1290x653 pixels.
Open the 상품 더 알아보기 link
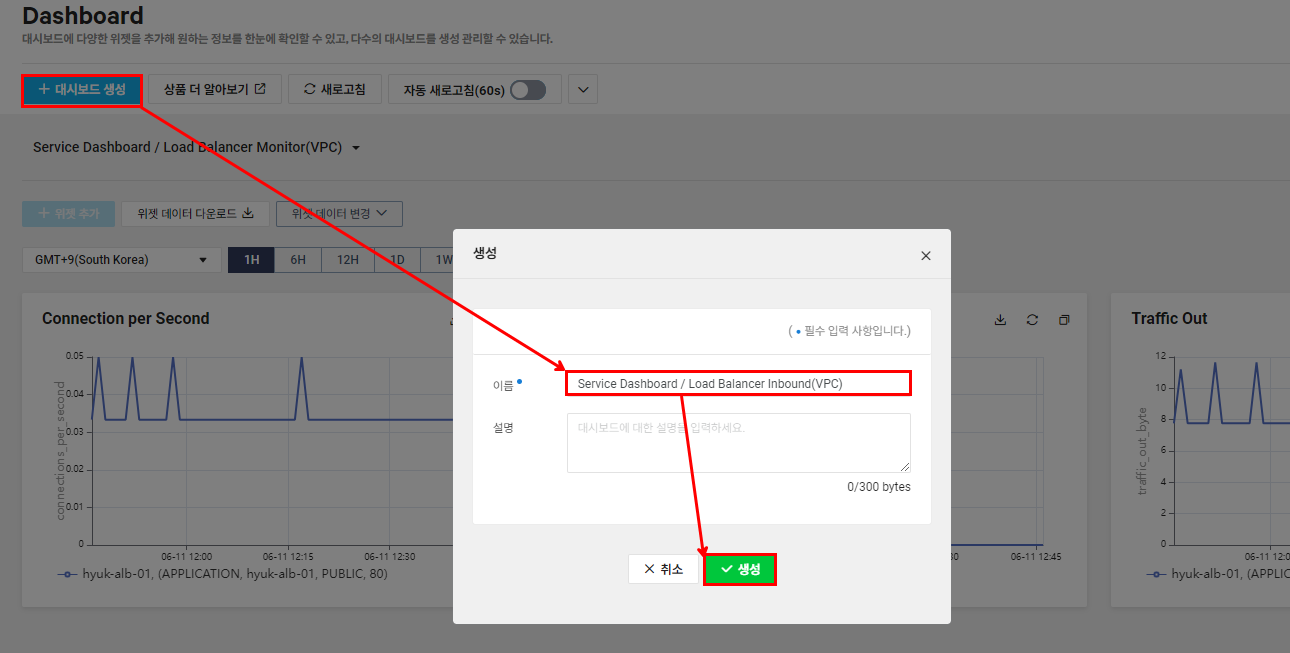(x=215, y=89)
